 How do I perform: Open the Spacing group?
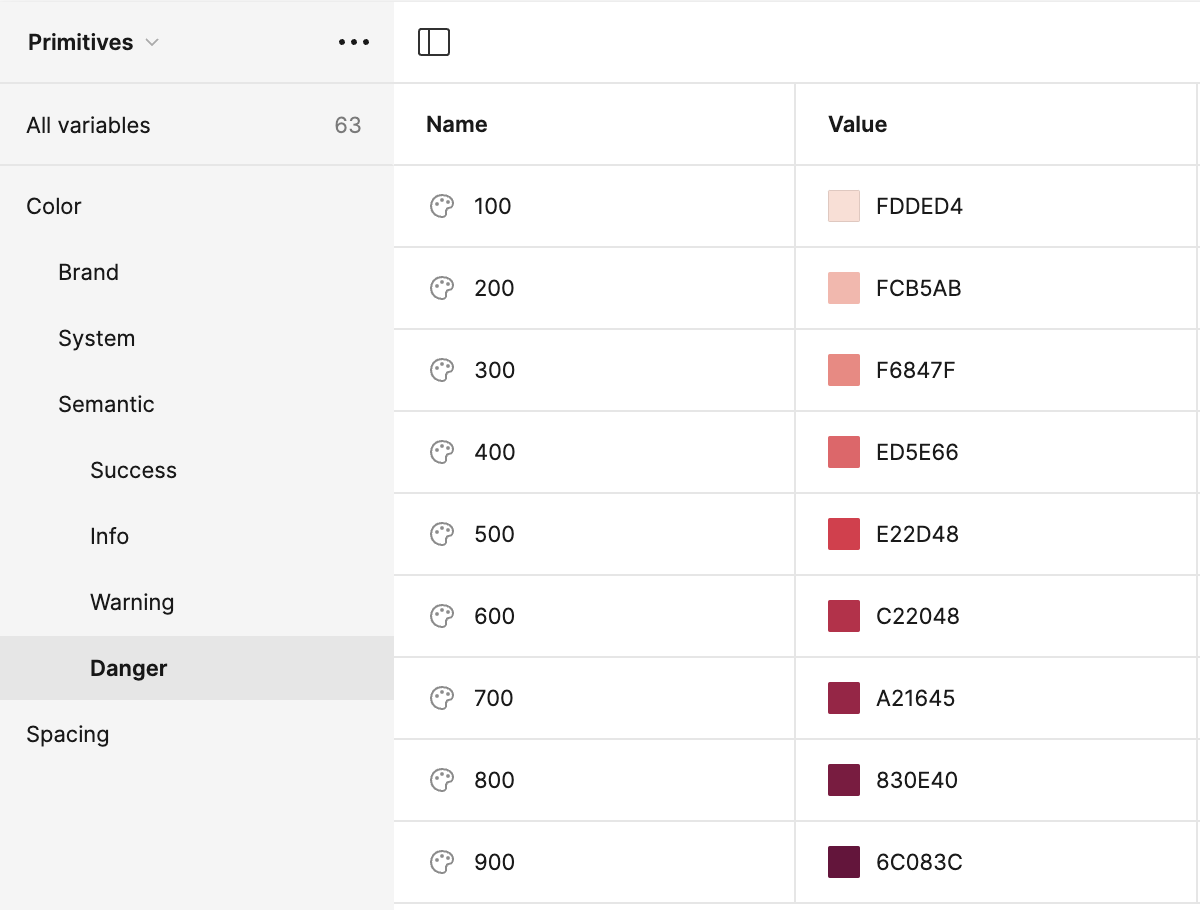(68, 734)
